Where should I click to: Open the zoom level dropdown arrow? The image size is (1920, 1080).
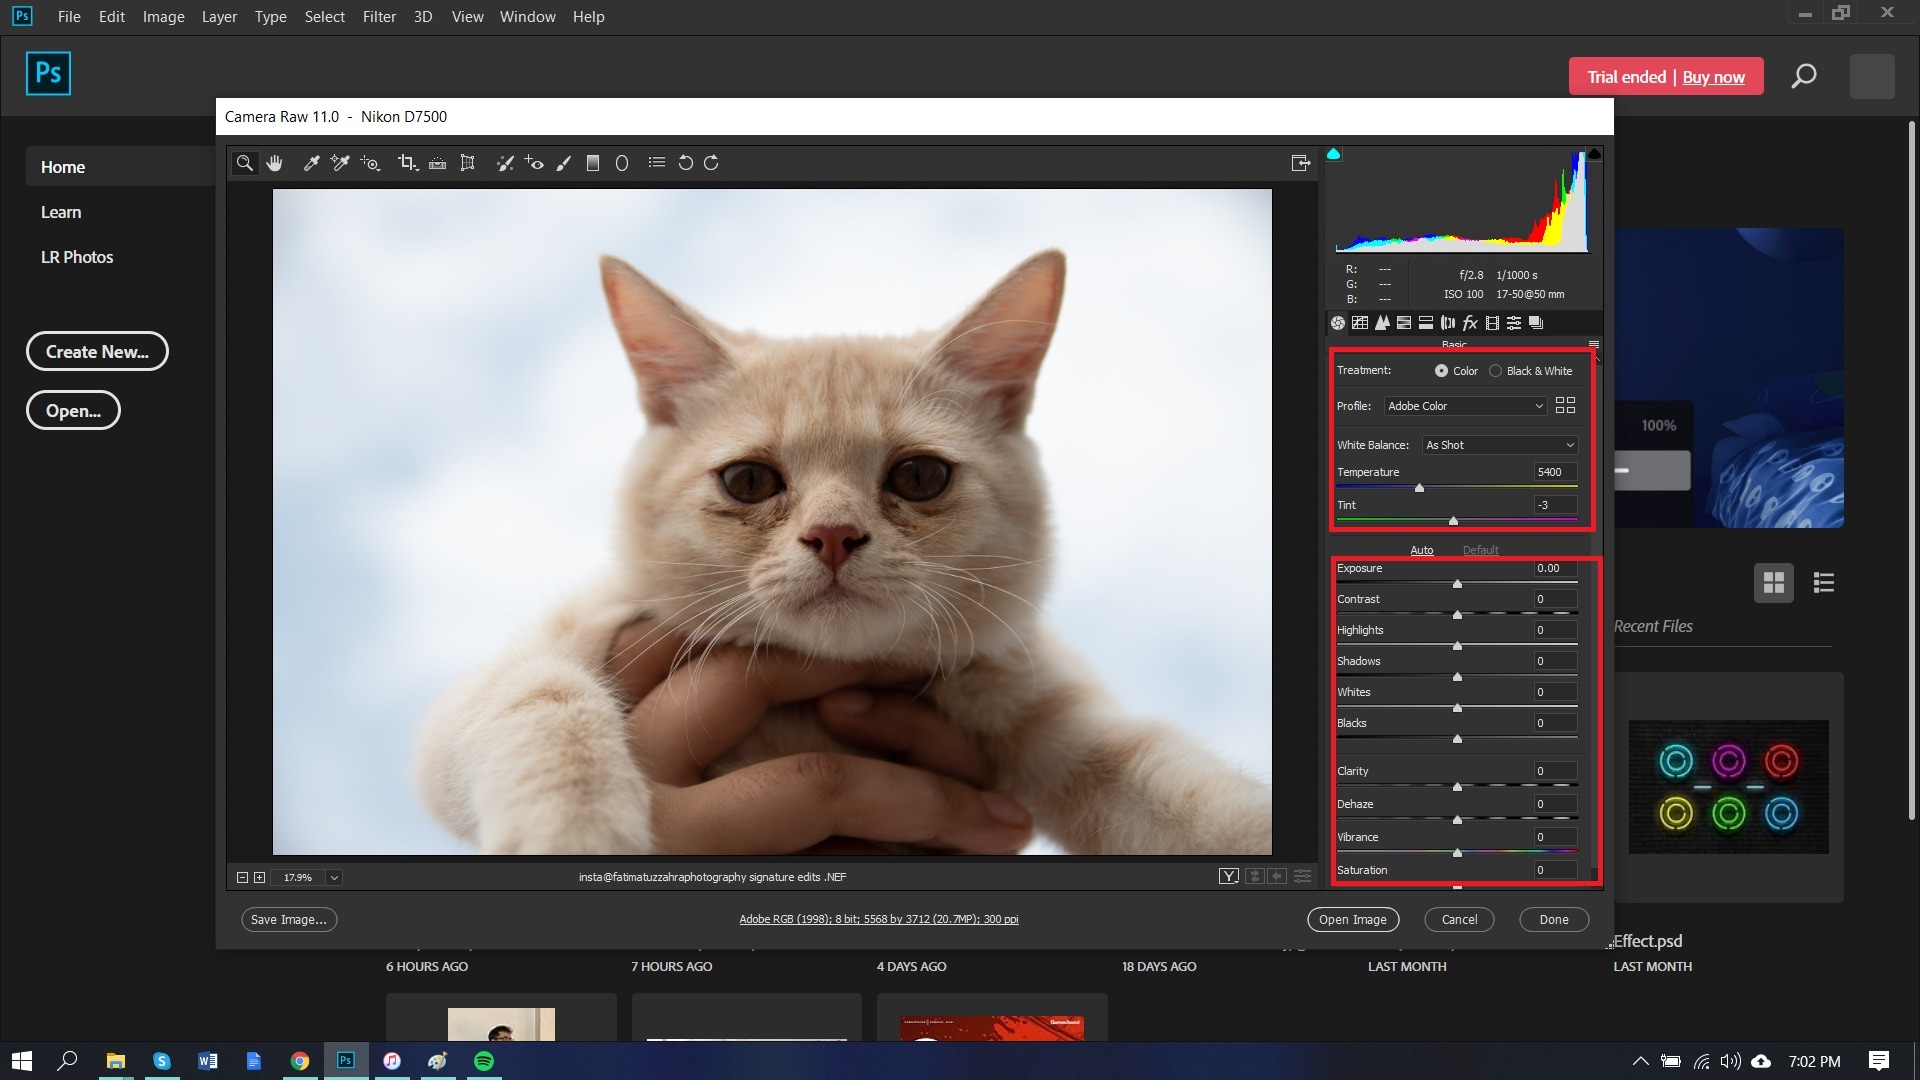[x=334, y=878]
